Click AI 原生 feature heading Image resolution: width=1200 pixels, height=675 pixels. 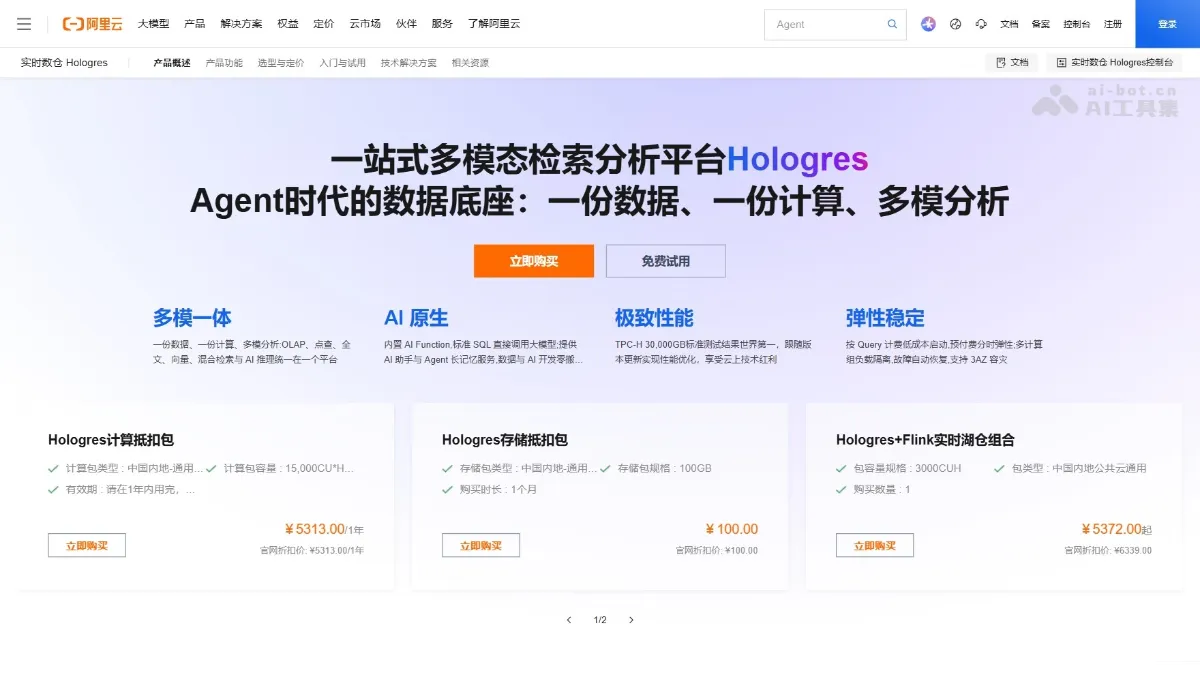click(416, 318)
